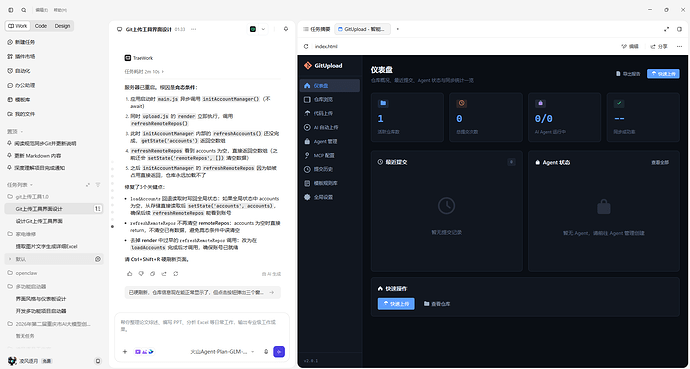Open task 界面风格与仪表板设计
This screenshot has width=690, height=369.
(41, 299)
